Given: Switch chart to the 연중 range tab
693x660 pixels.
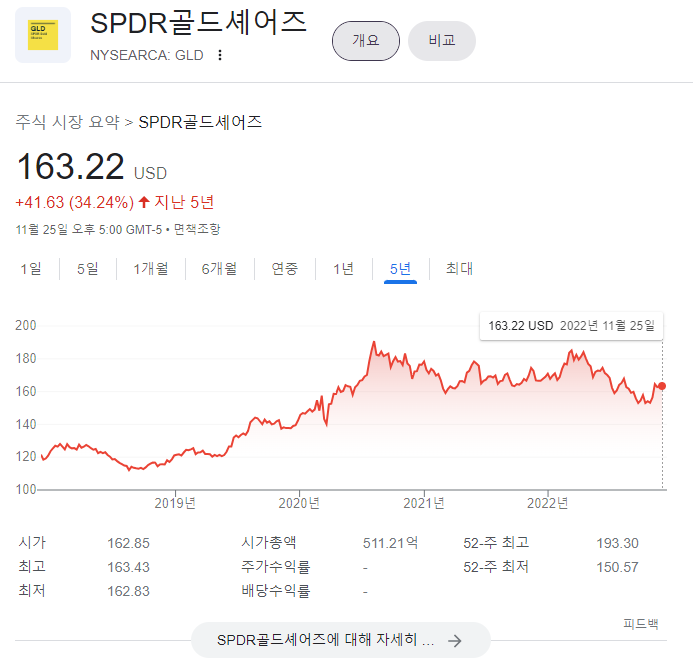Looking at the screenshot, I should (x=285, y=268).
